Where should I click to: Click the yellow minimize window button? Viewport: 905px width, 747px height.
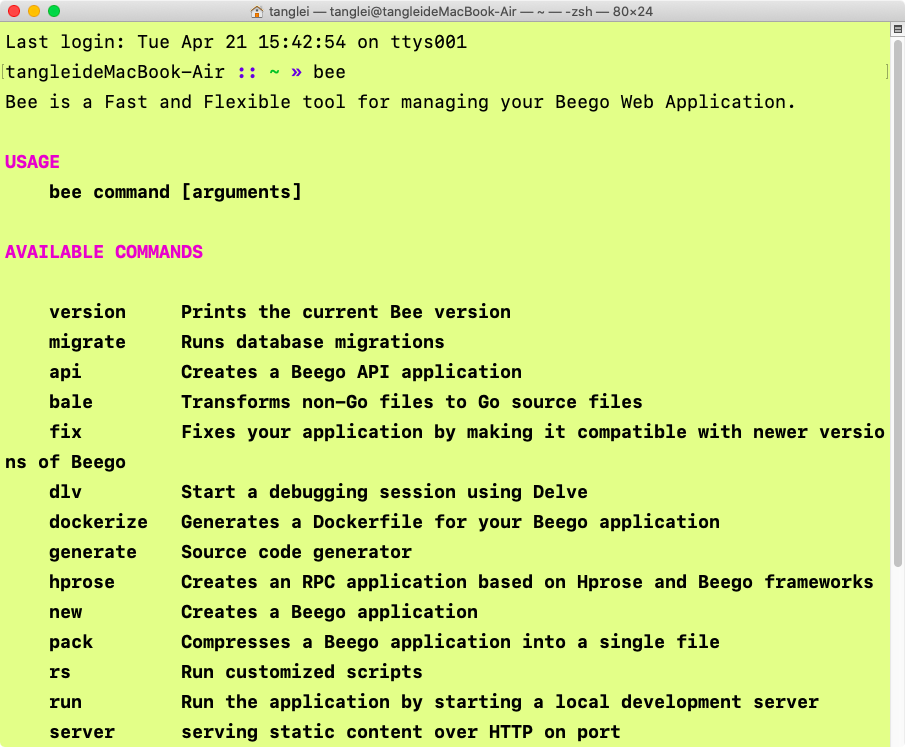pyautogui.click(x=34, y=11)
